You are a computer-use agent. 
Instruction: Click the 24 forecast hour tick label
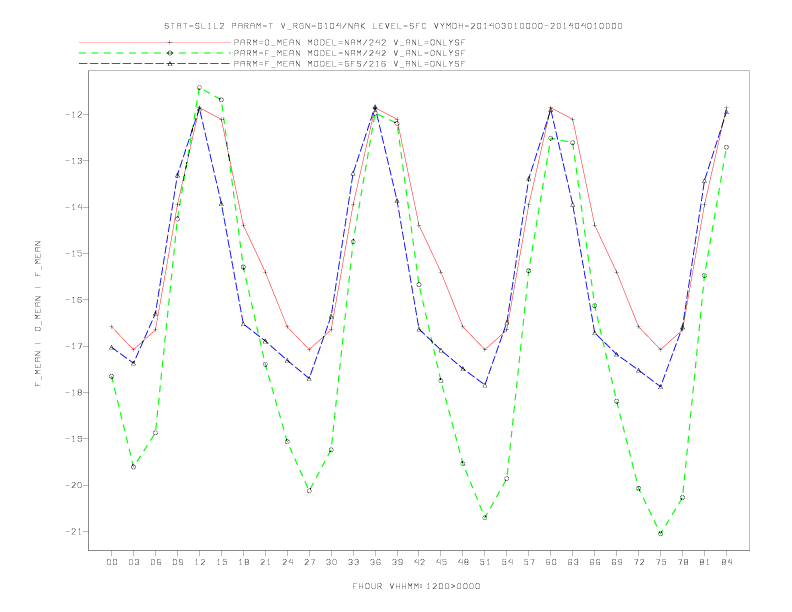click(287, 562)
